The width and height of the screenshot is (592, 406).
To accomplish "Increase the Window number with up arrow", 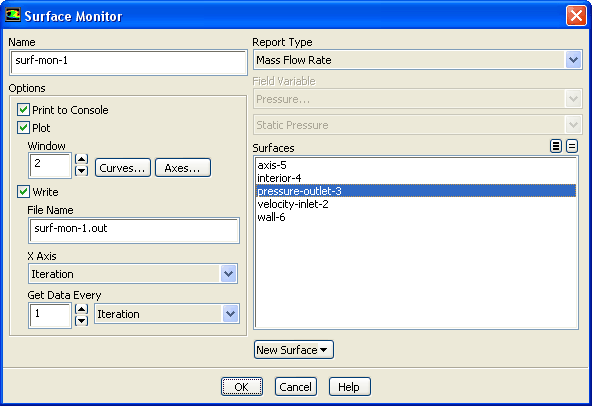I will coord(82,159).
